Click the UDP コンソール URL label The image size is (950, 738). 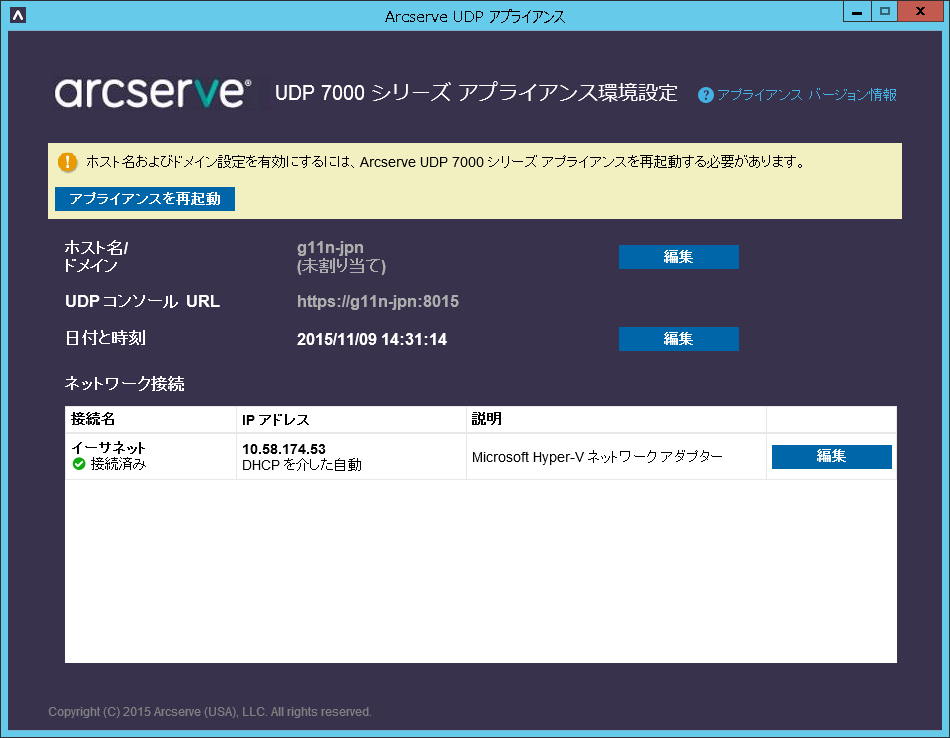(x=142, y=301)
